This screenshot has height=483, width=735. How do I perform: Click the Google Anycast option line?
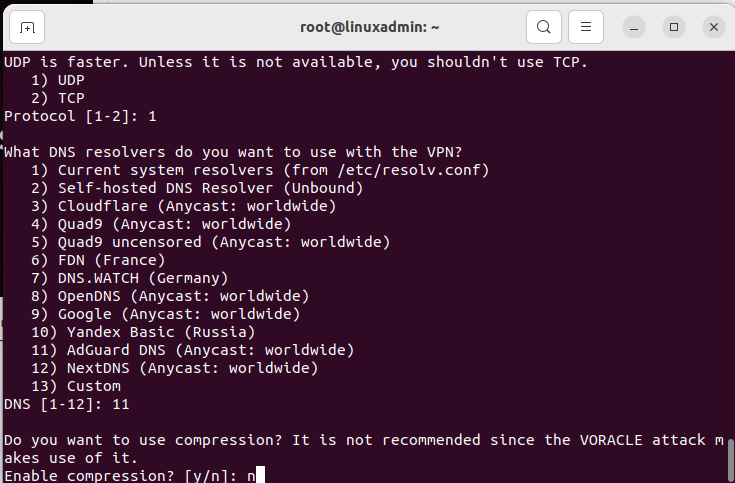pos(165,314)
